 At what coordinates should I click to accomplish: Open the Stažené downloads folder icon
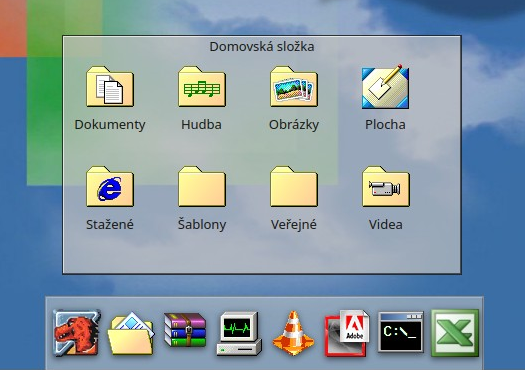[110, 186]
